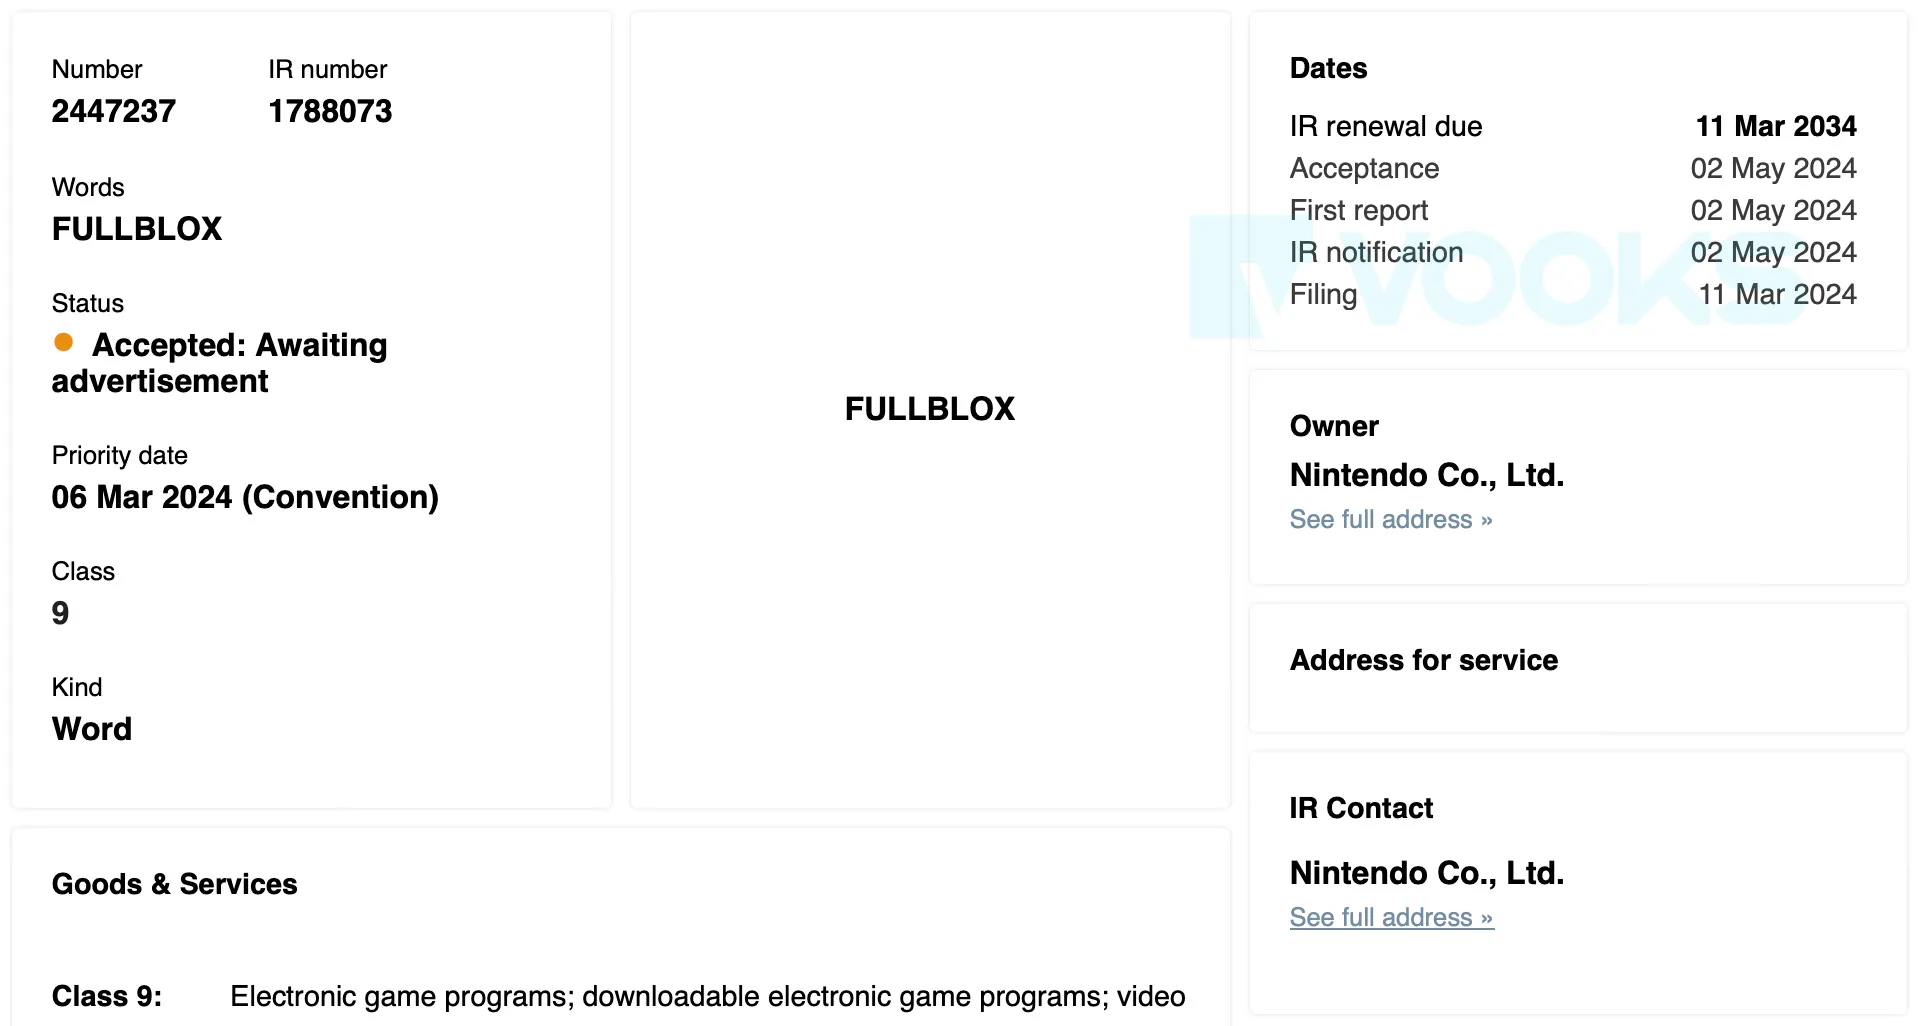Click the IR renewal due date 11 Mar 2034
Screen dimensions: 1922x1026
coord(1775,126)
